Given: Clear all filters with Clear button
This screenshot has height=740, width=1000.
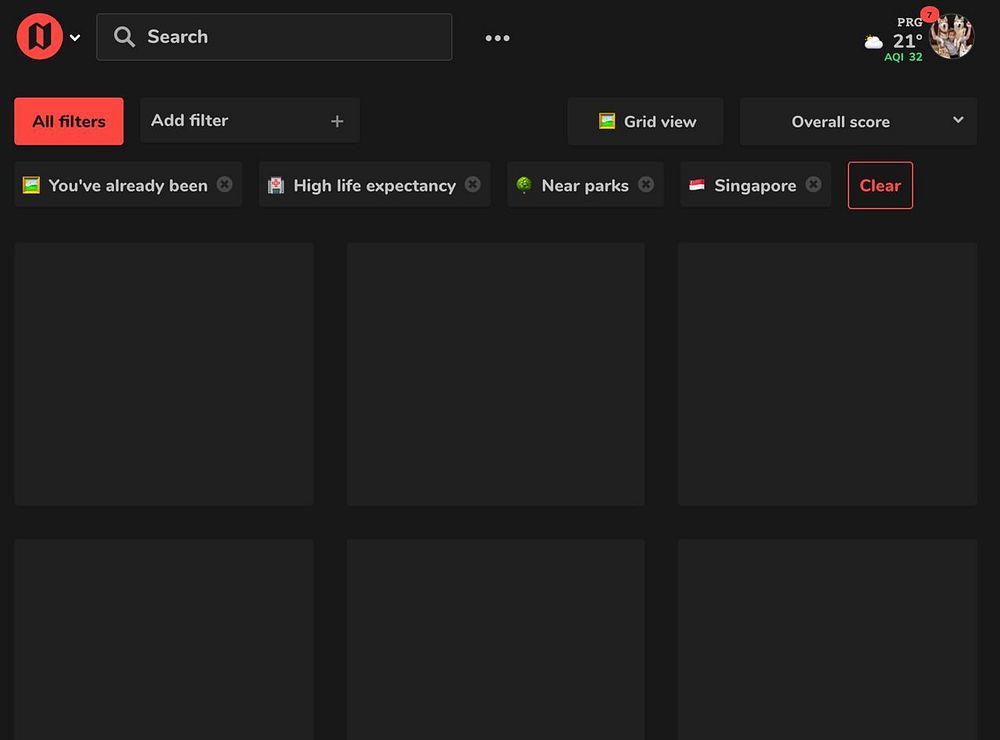Looking at the screenshot, I should tap(880, 186).
